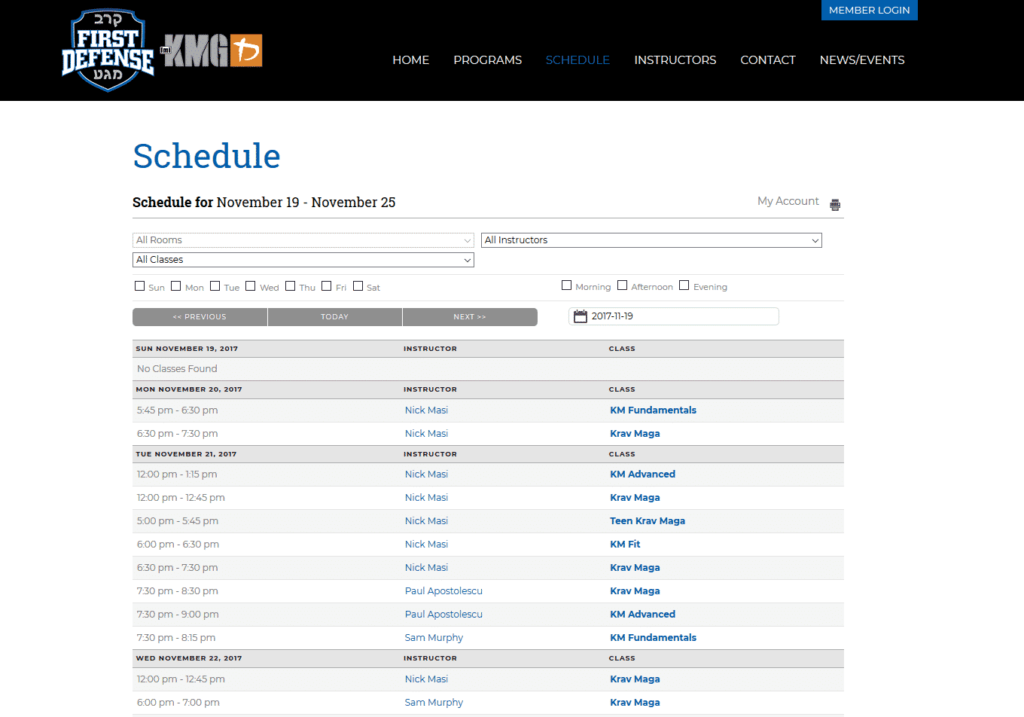Click the printer icon beside My Account
The width and height of the screenshot is (1024, 717).
[835, 204]
